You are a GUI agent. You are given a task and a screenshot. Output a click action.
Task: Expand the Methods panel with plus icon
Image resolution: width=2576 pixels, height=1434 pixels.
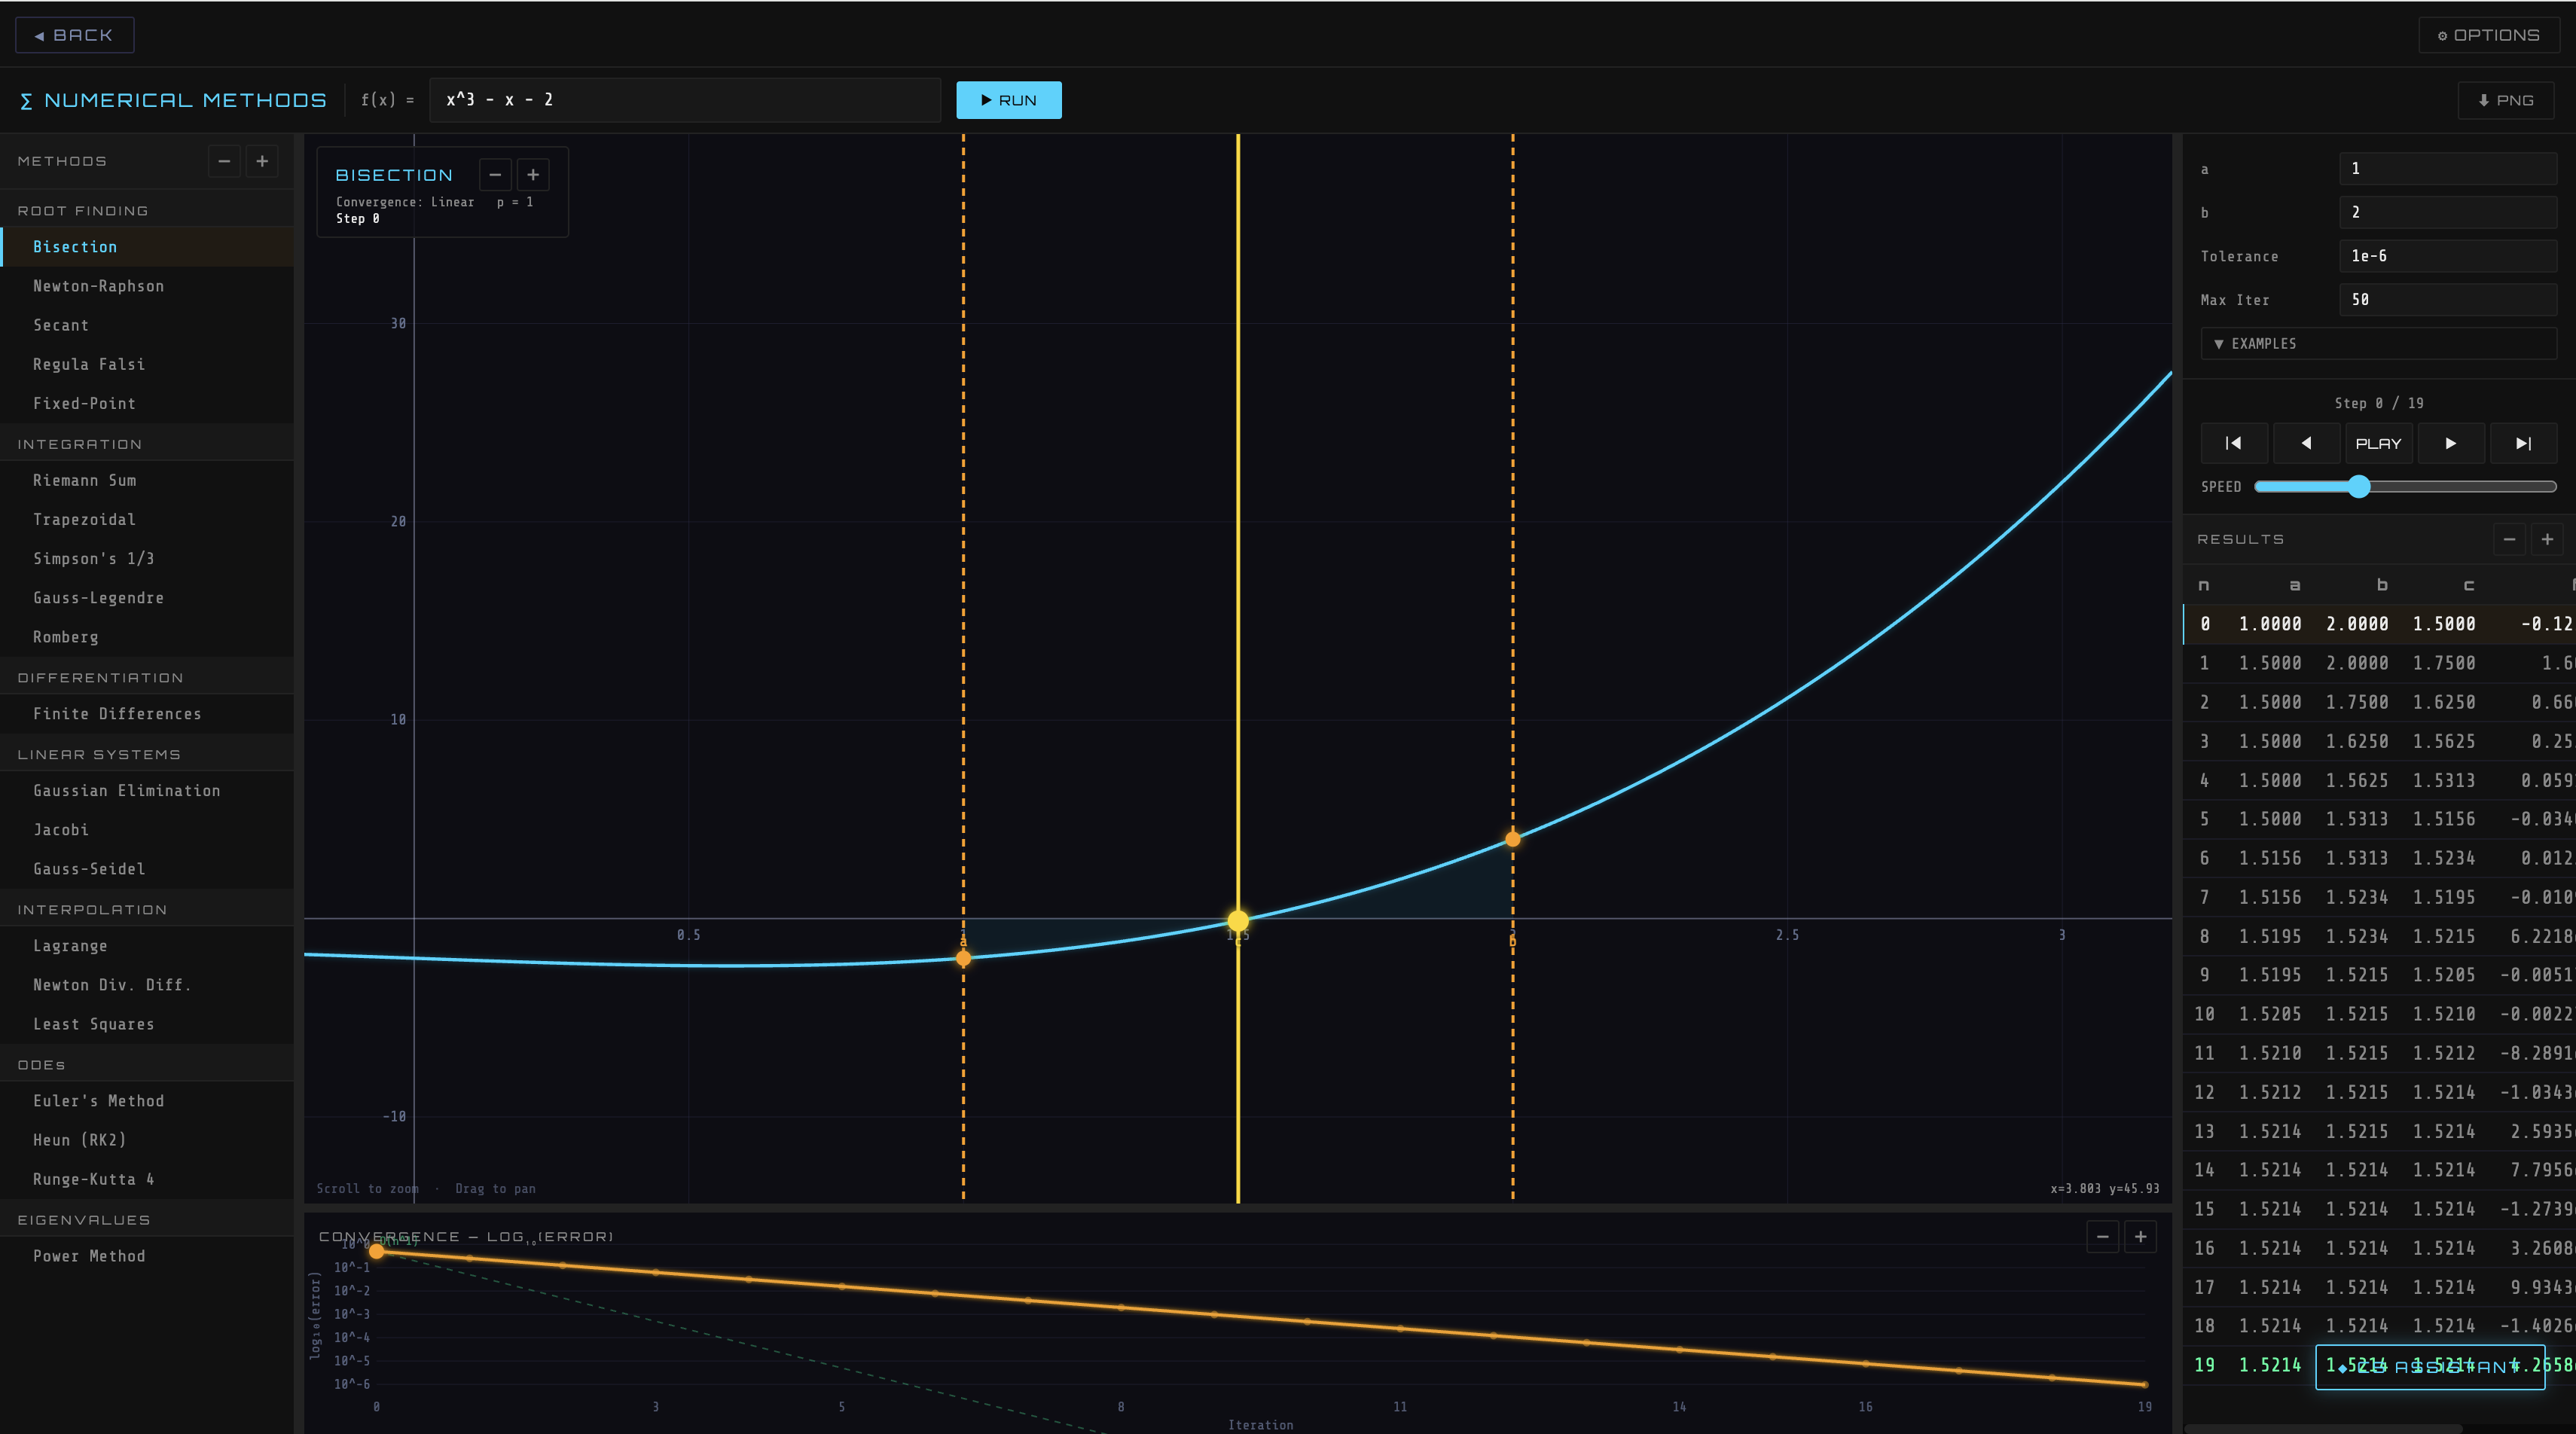[262, 161]
